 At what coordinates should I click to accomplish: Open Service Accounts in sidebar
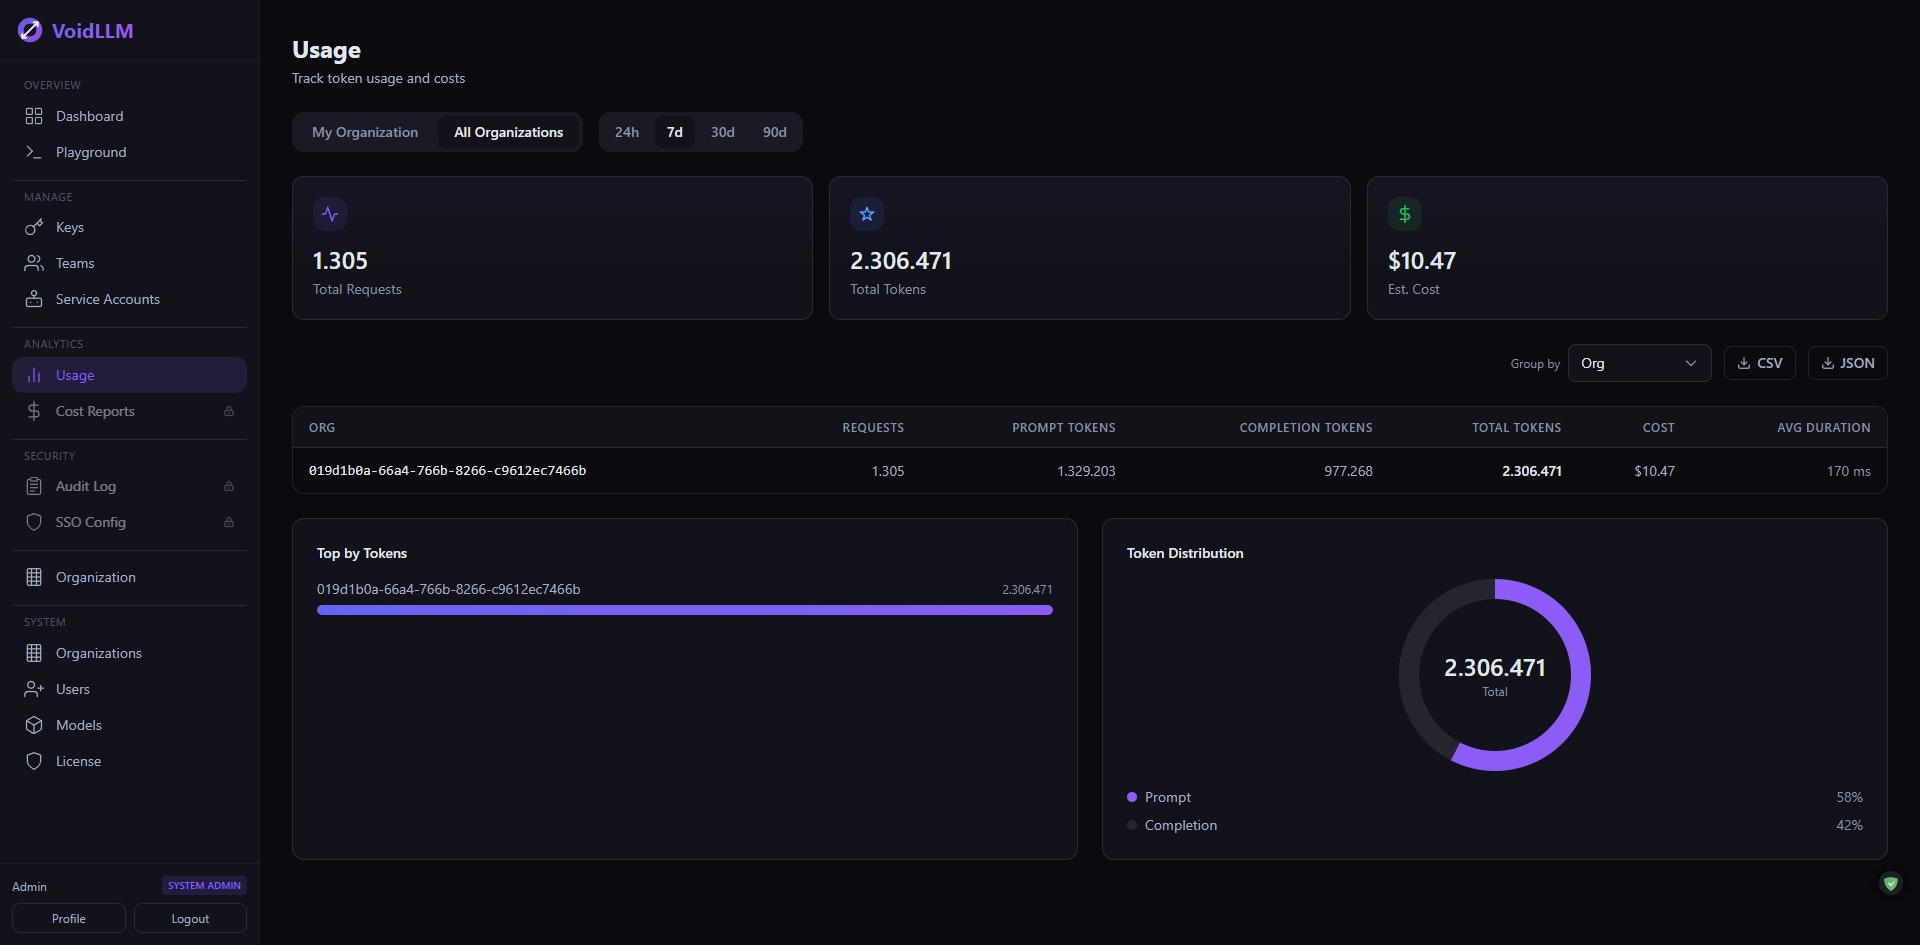click(129, 299)
